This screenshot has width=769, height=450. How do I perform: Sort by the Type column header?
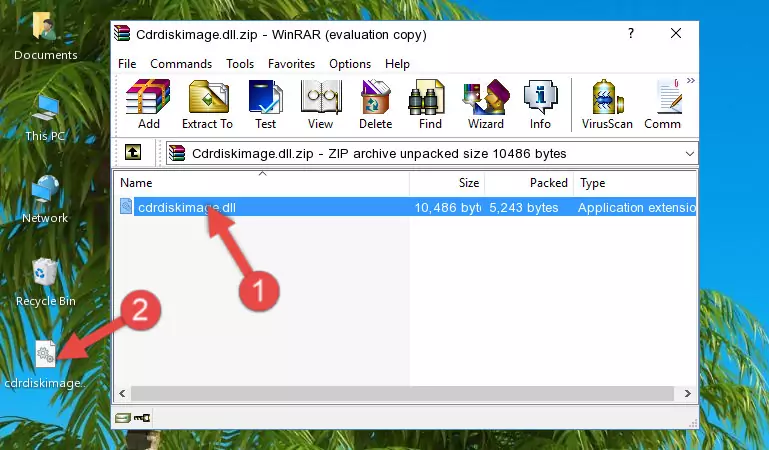point(635,183)
